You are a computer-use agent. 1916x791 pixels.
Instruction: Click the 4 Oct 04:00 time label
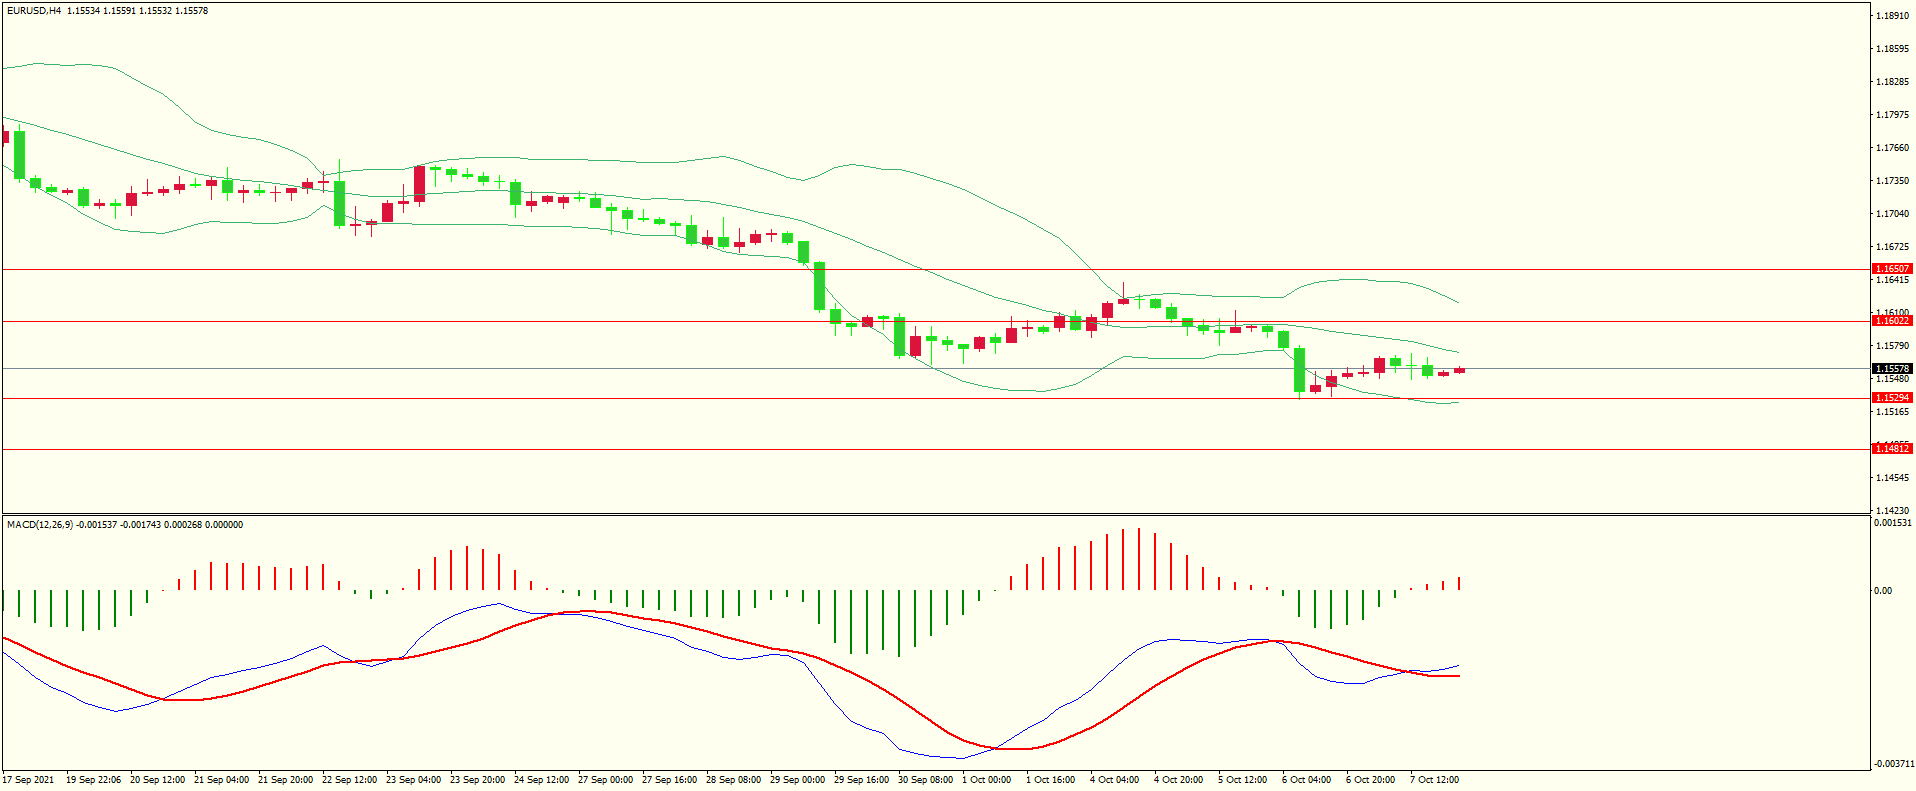click(1114, 780)
